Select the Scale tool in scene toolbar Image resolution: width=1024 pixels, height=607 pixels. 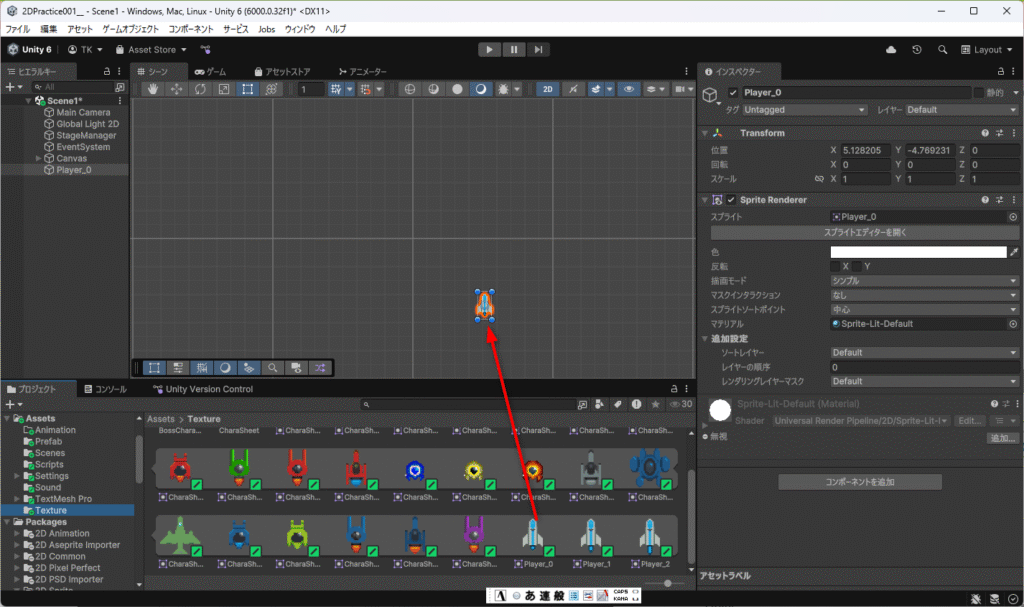coord(223,89)
